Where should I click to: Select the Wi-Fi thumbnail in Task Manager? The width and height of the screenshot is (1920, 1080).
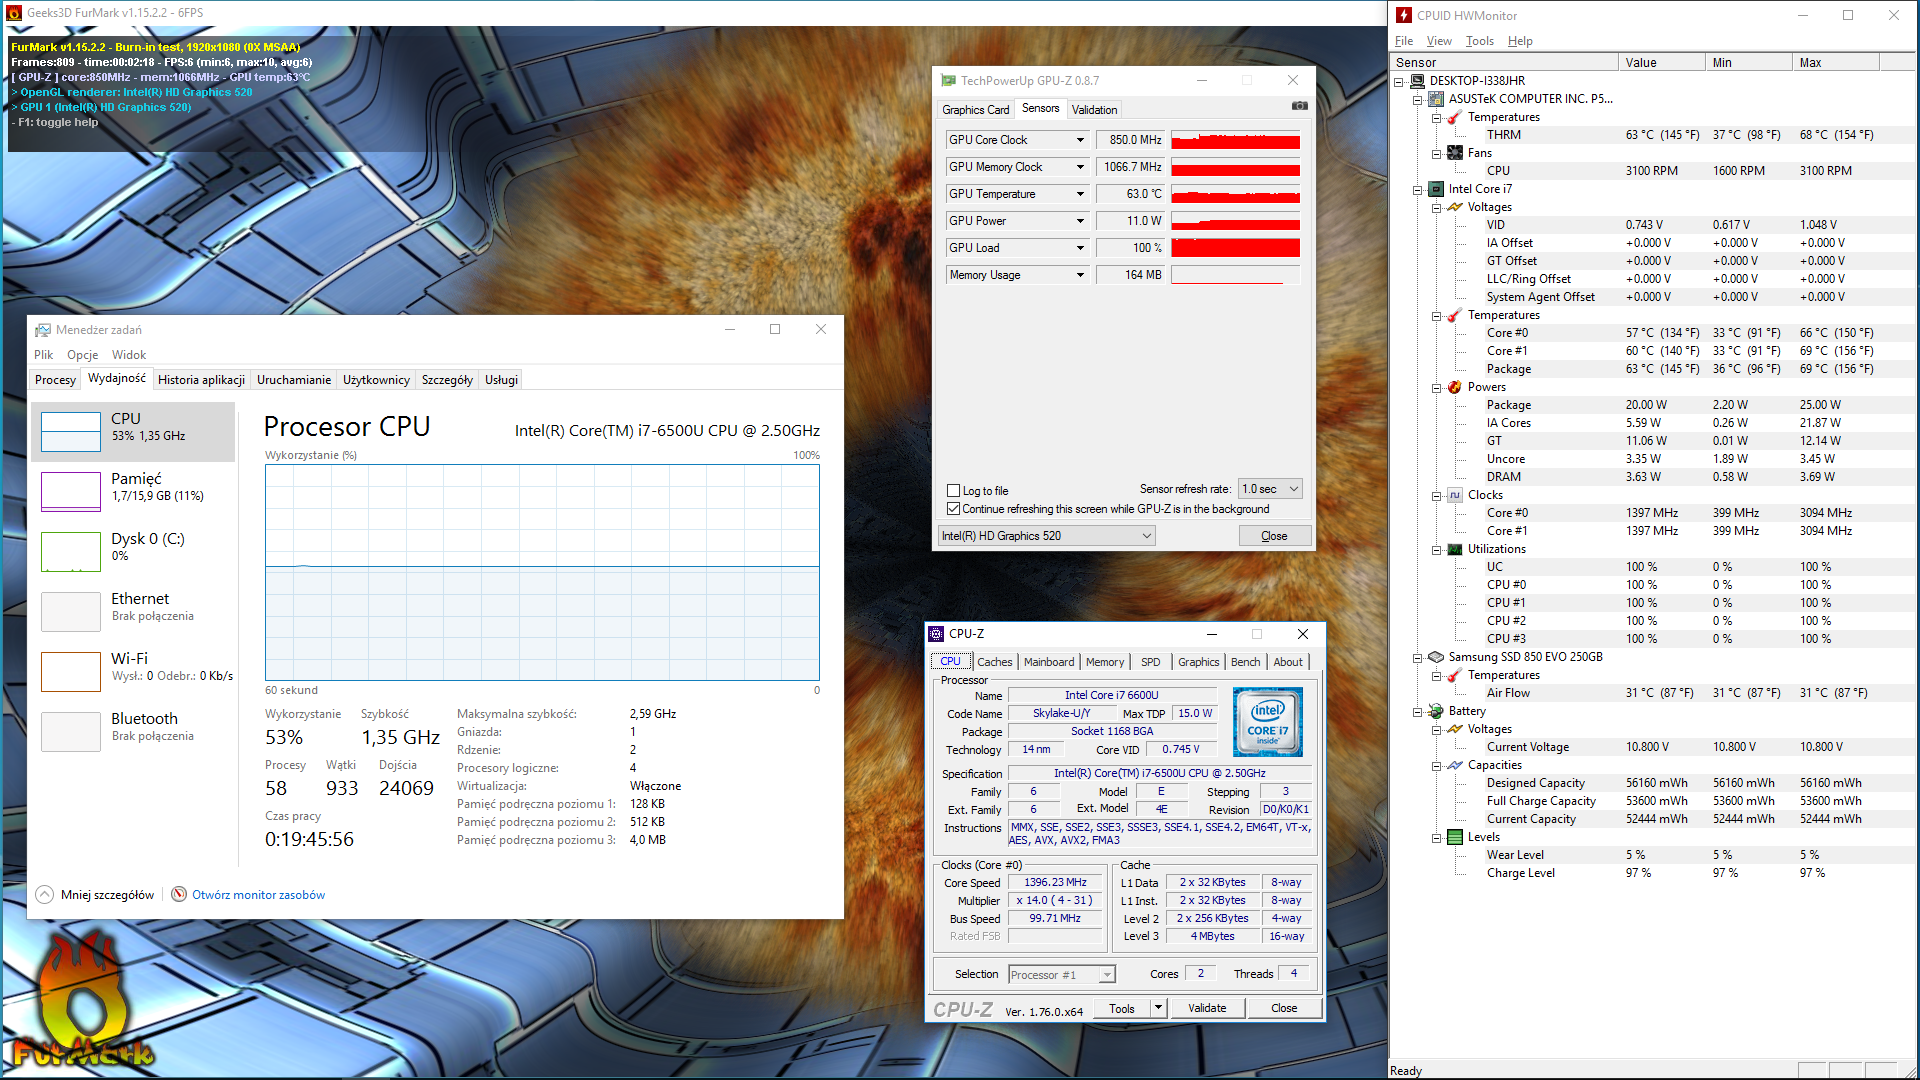[x=71, y=672]
